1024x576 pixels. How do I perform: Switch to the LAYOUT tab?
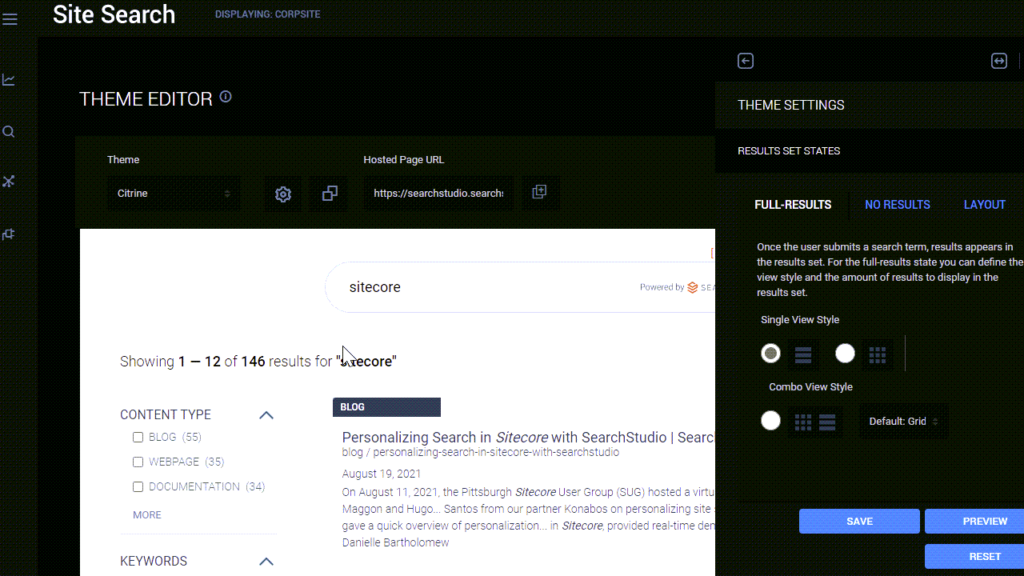pyautogui.click(x=984, y=204)
